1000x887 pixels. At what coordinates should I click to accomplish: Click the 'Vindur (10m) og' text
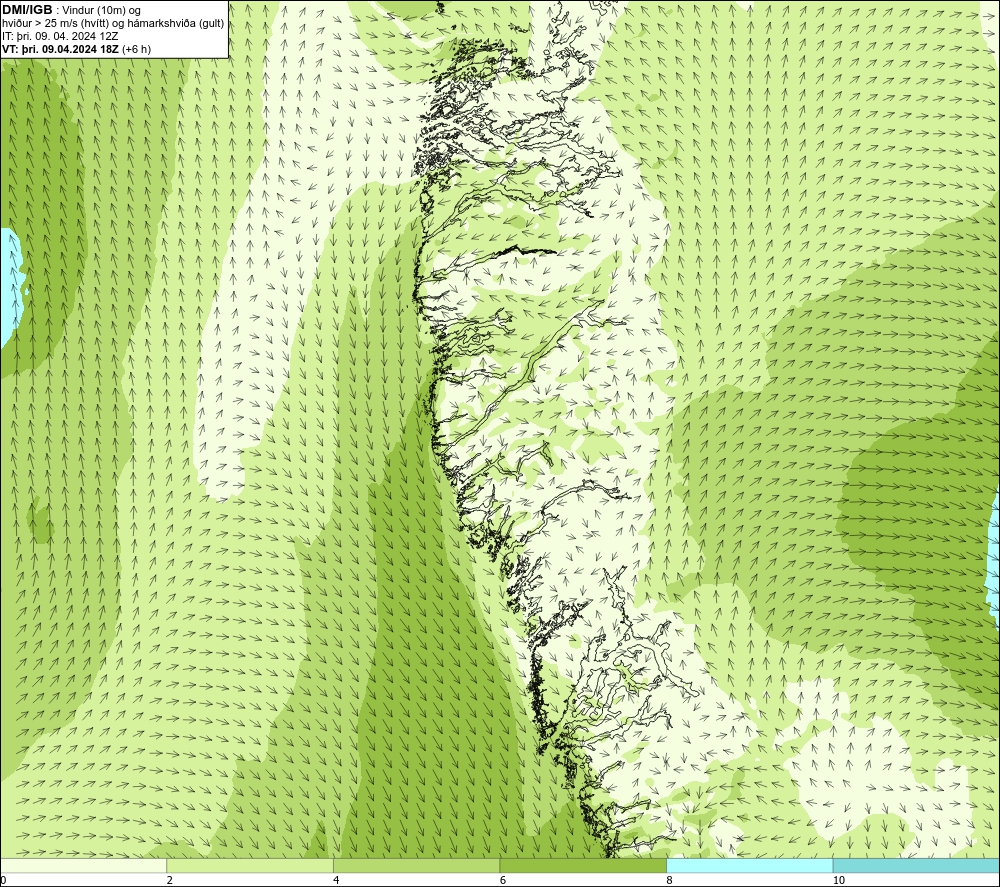pos(101,10)
